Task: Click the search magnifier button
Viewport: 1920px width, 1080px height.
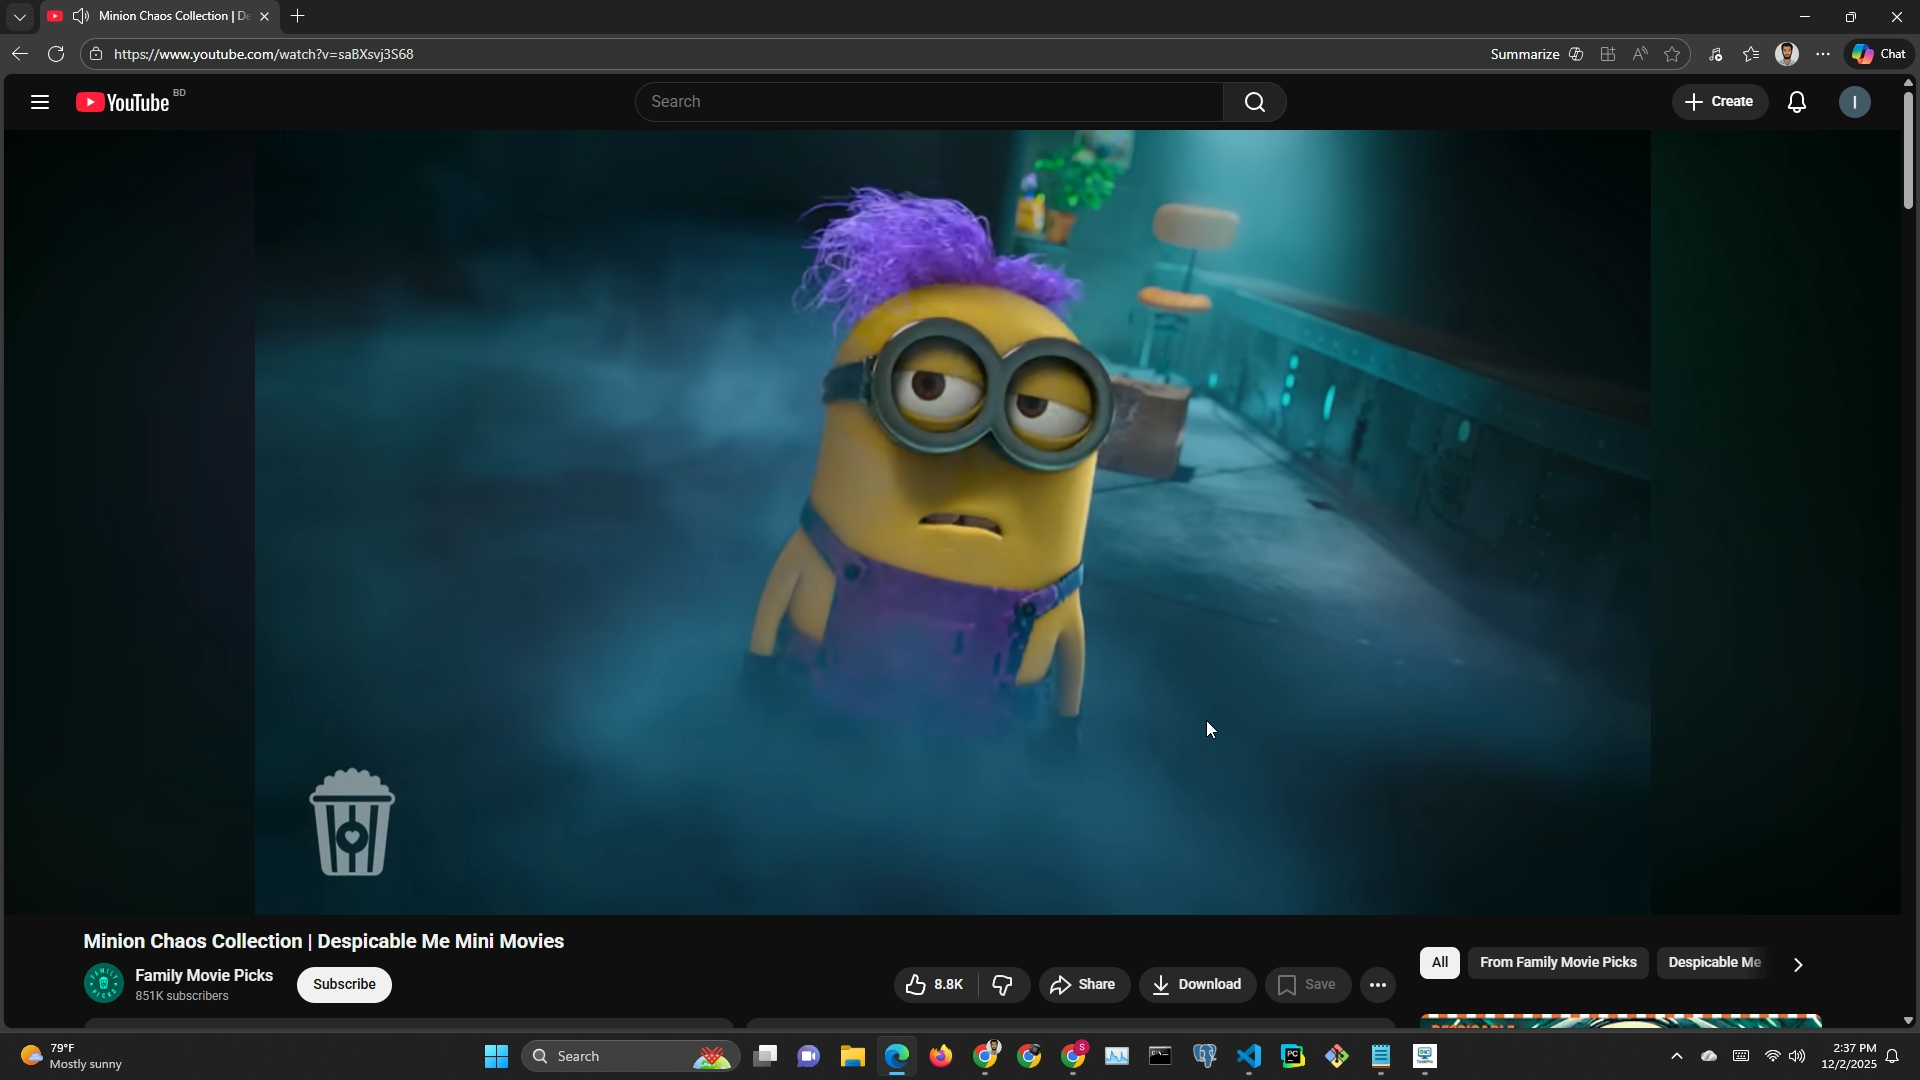Action: [1254, 102]
